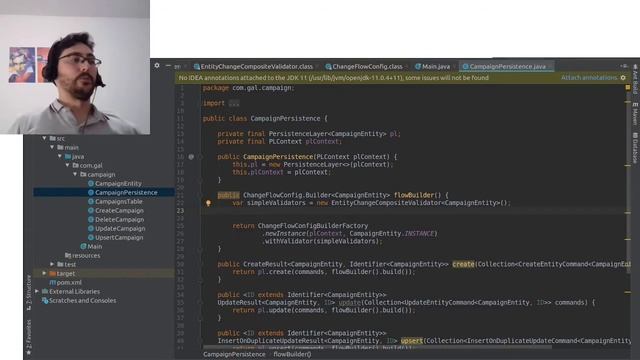Click 'simpleValidators' variable declaration

[x=276, y=203]
